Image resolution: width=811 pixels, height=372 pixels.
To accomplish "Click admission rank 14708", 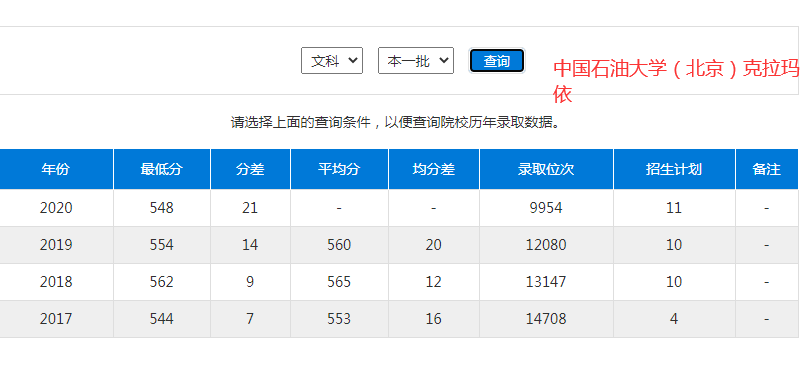I will (546, 319).
